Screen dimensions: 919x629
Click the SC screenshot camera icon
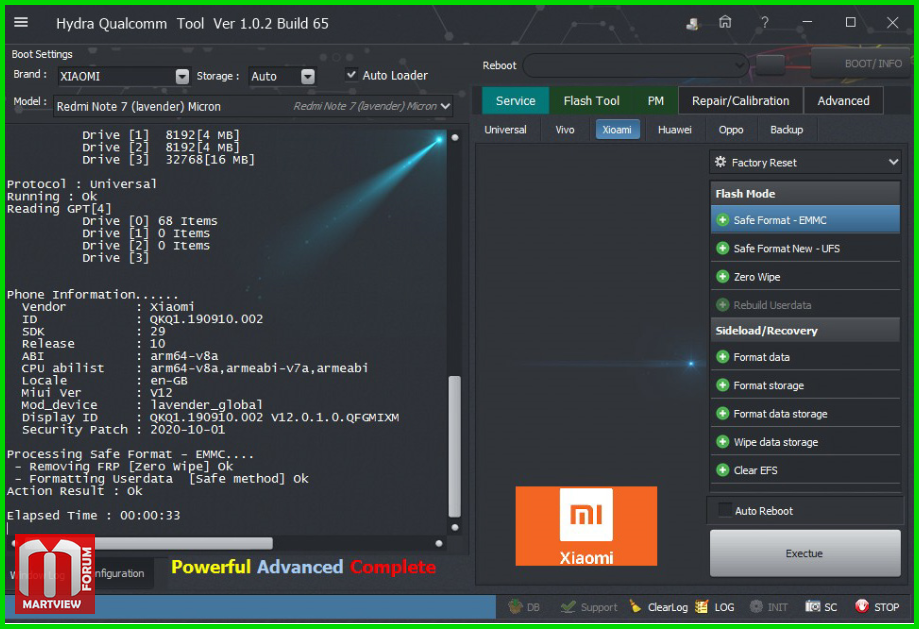812,607
